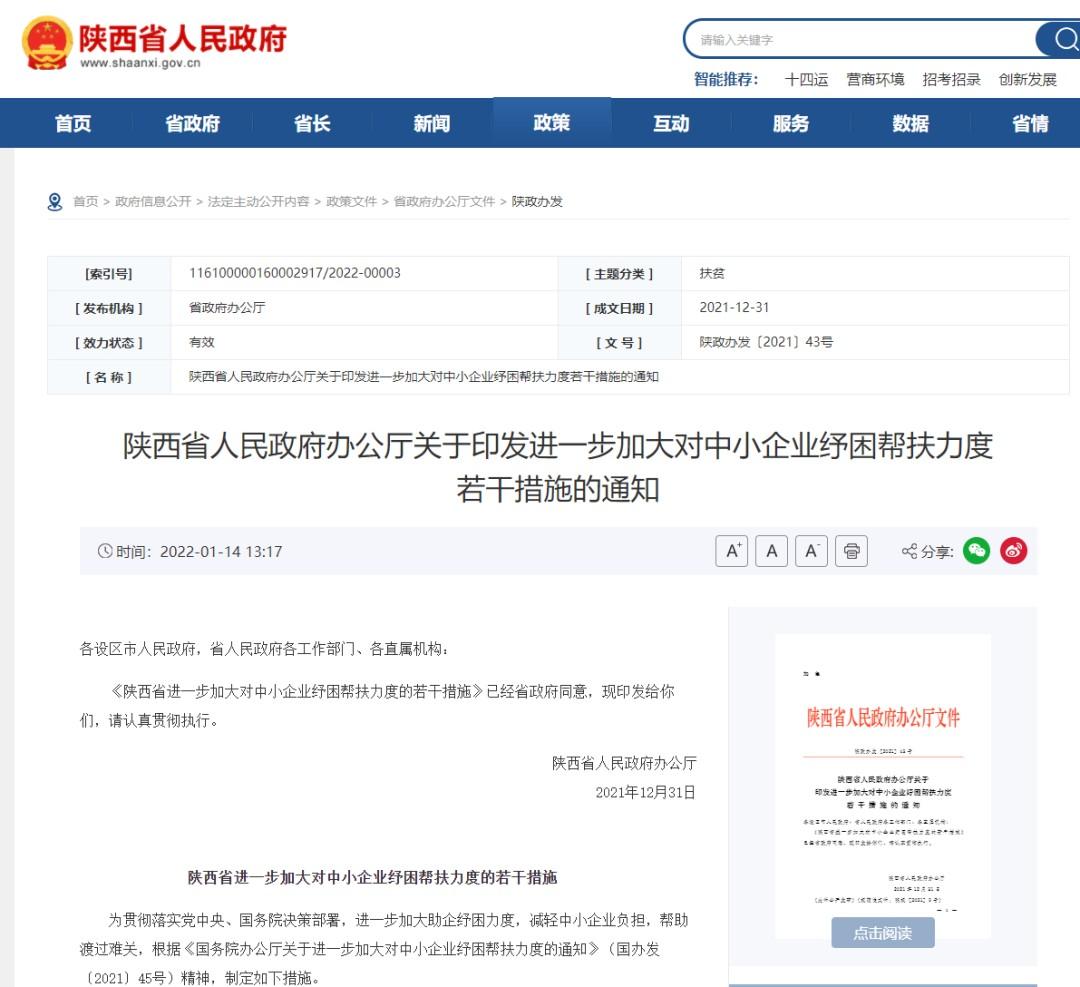Open 法定主动公开内容 breadcrumb link
The height and width of the screenshot is (987, 1080).
pyautogui.click(x=258, y=201)
